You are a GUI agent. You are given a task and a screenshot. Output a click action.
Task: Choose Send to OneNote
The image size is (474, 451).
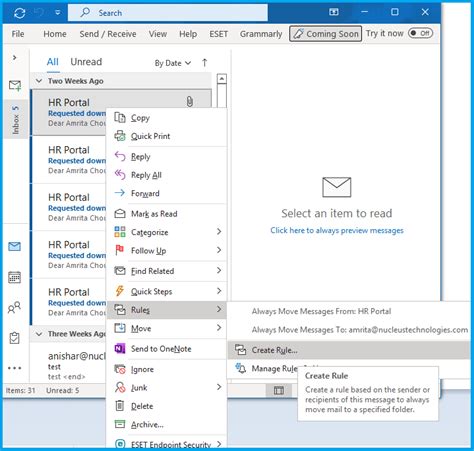coord(166,349)
